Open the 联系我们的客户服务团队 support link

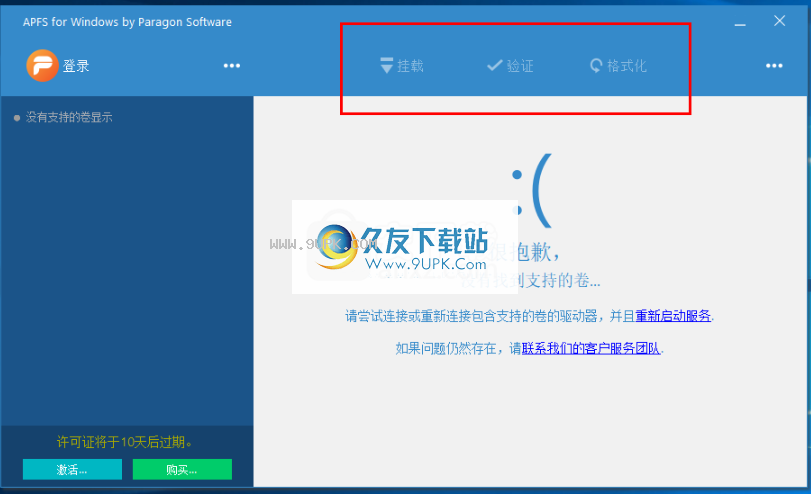point(591,349)
